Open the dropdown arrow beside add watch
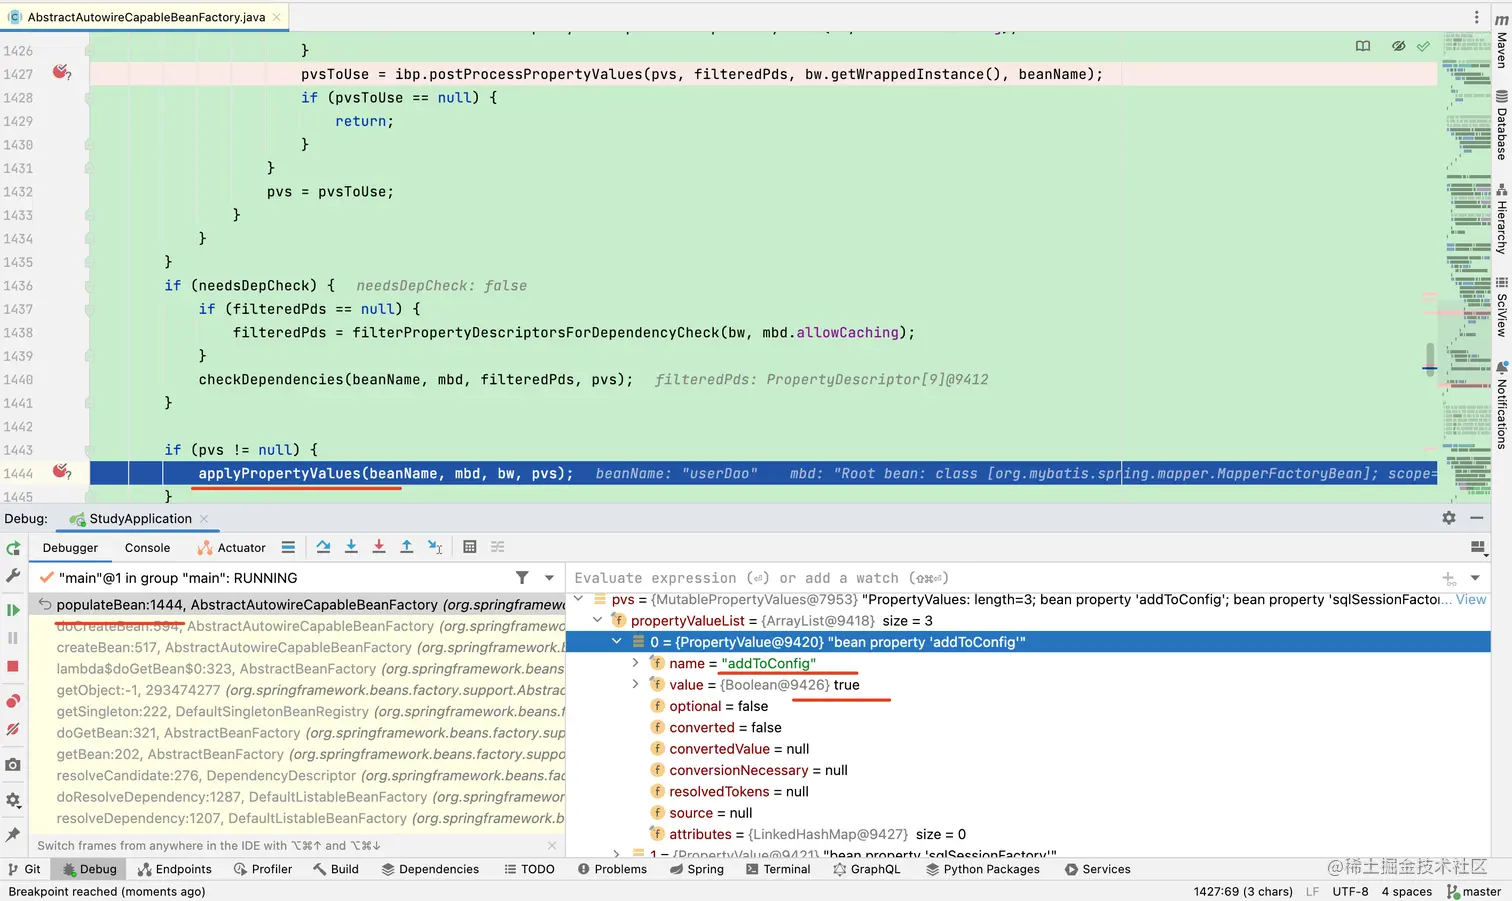 pos(1475,578)
